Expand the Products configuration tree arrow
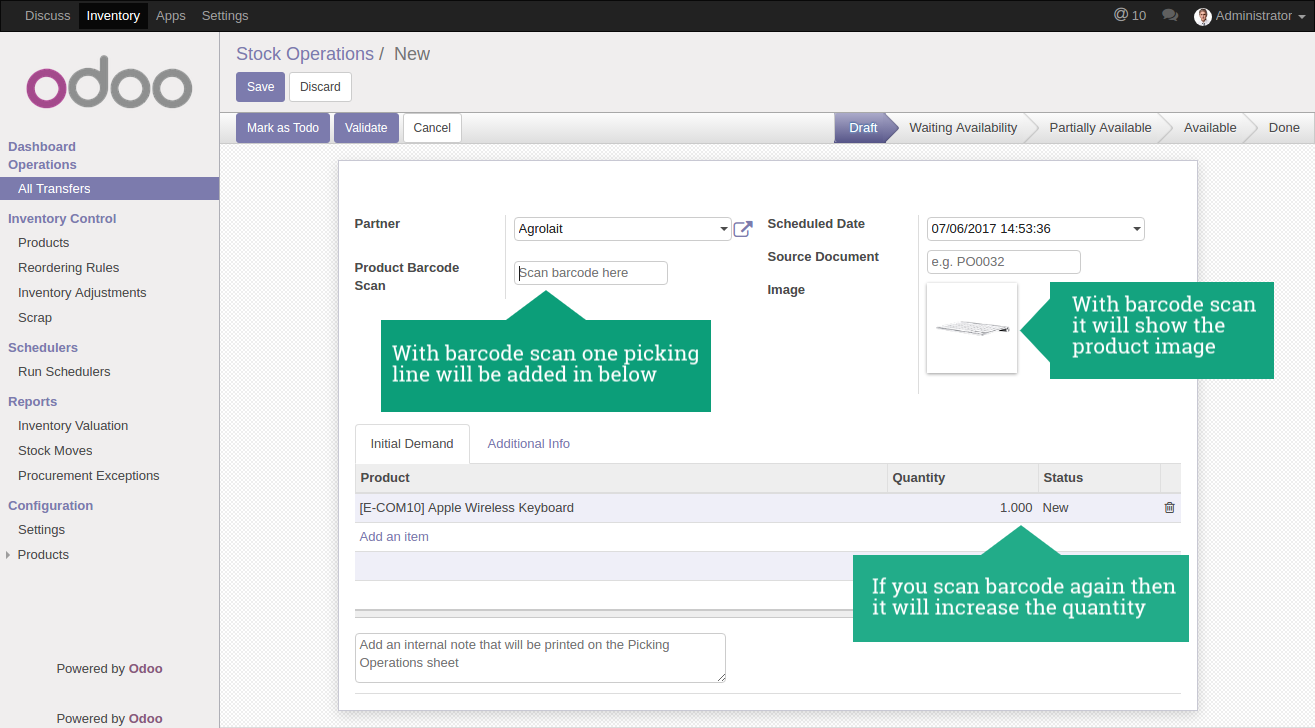1315x728 pixels. coord(8,555)
